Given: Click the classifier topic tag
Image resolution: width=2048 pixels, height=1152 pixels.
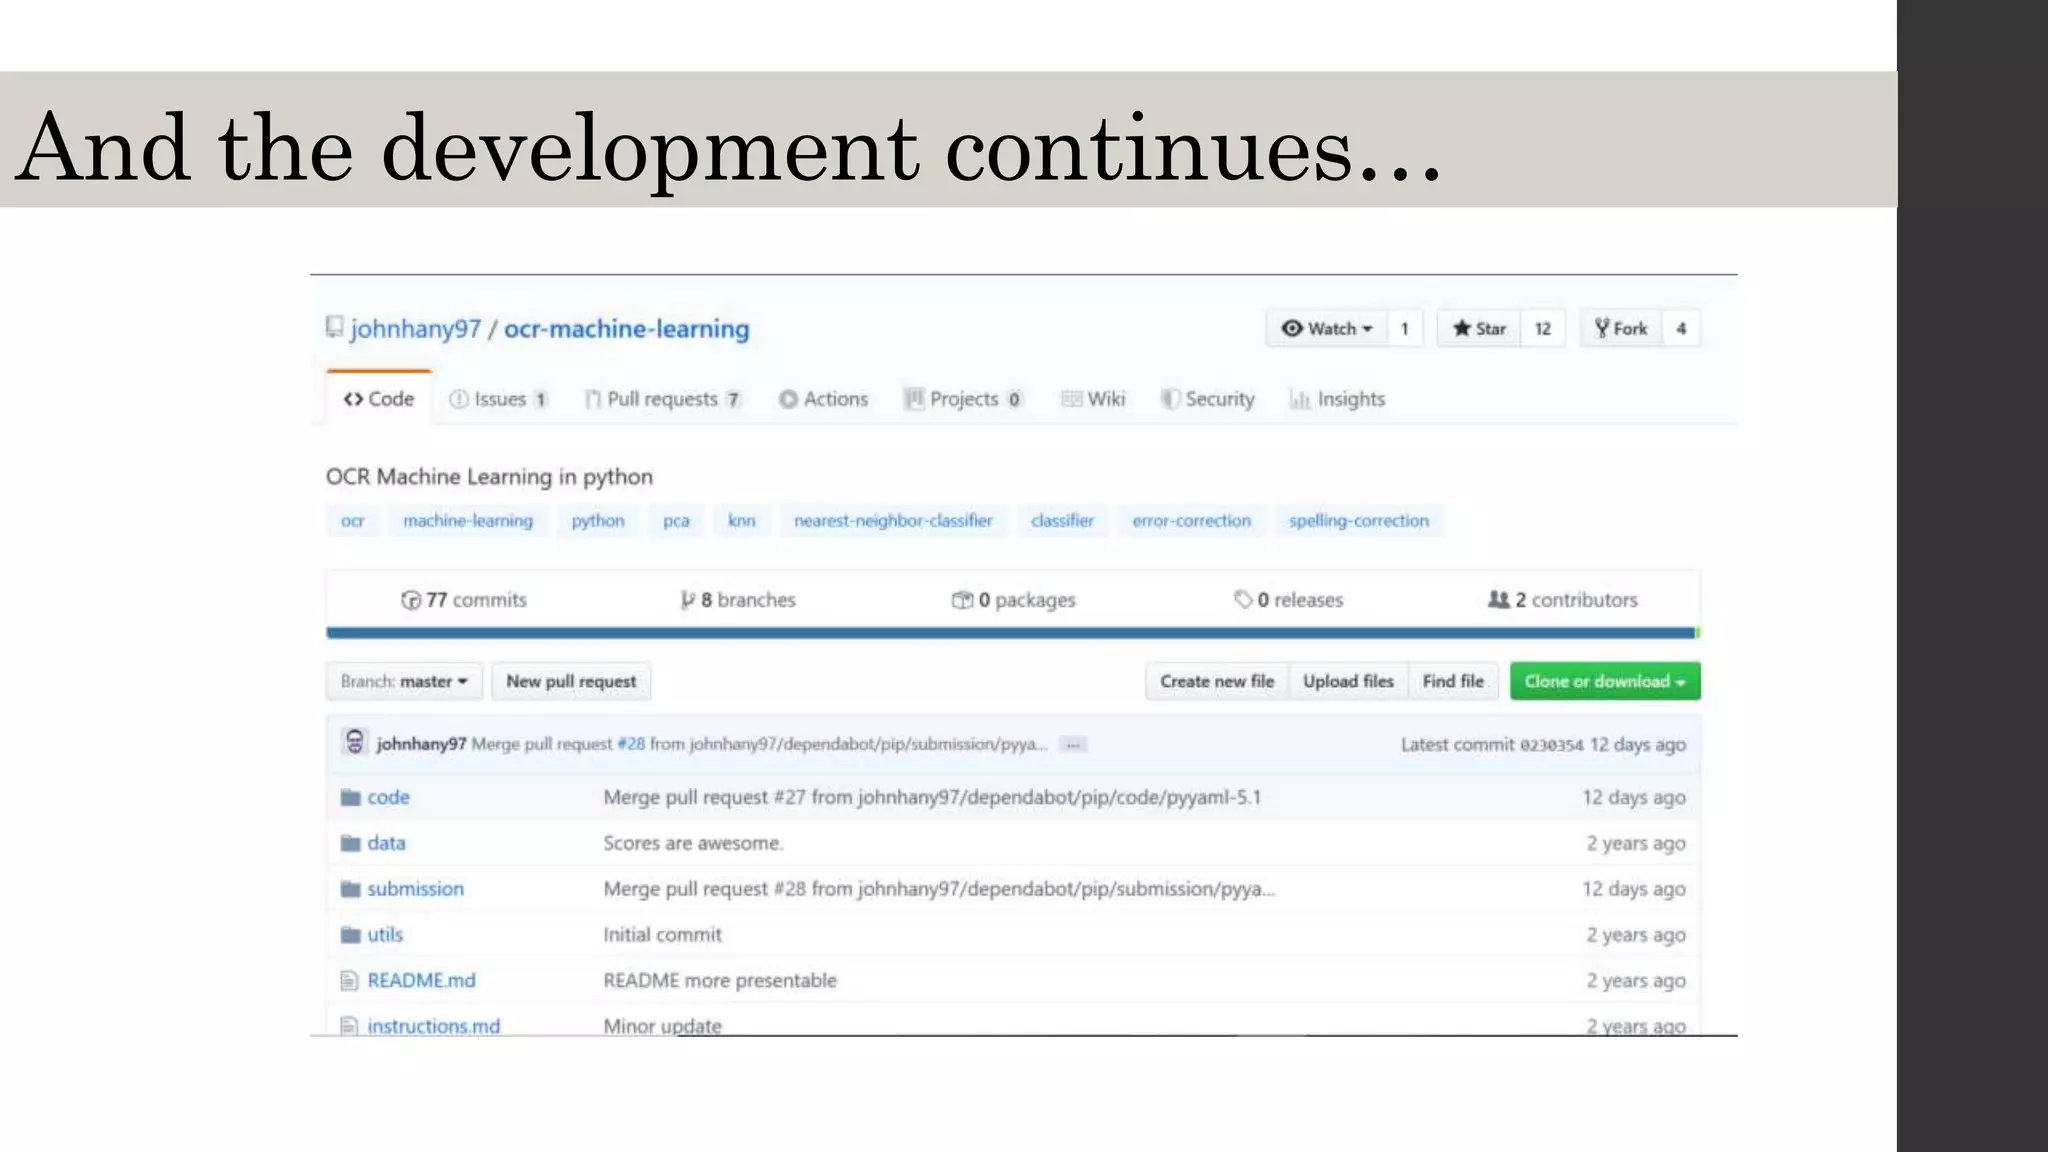Looking at the screenshot, I should point(1062,521).
